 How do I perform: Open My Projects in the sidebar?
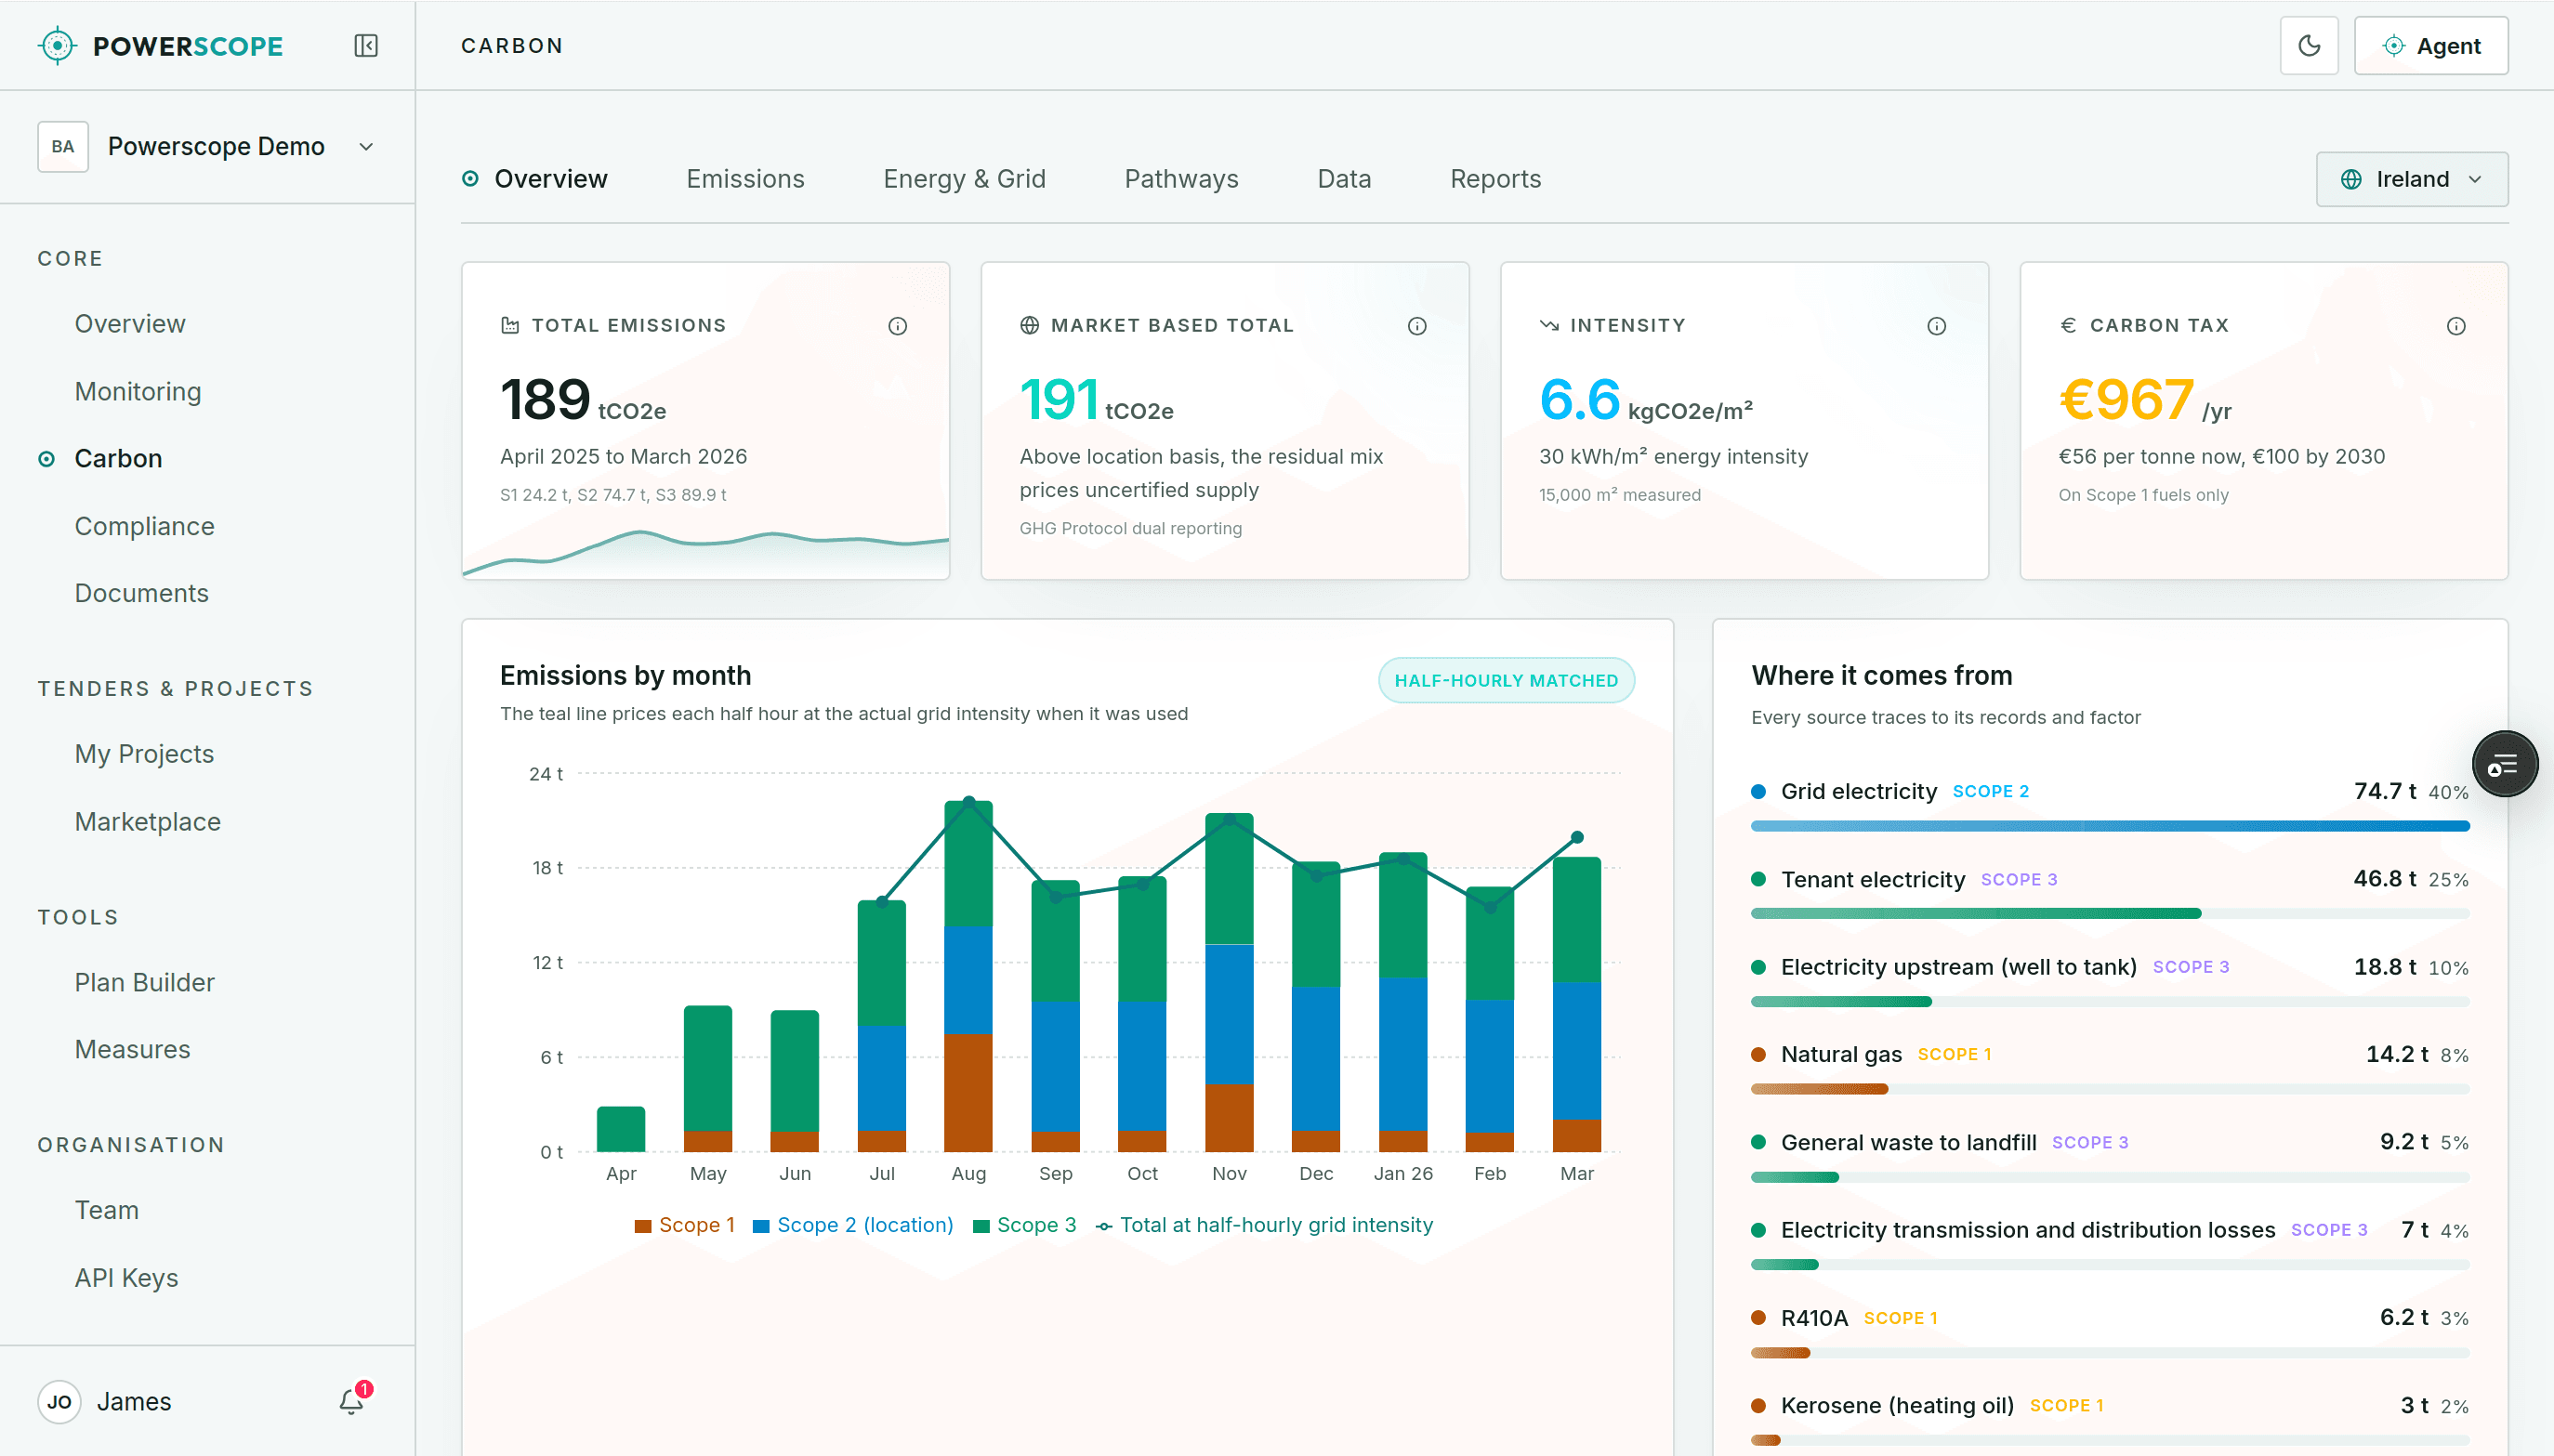[x=144, y=754]
